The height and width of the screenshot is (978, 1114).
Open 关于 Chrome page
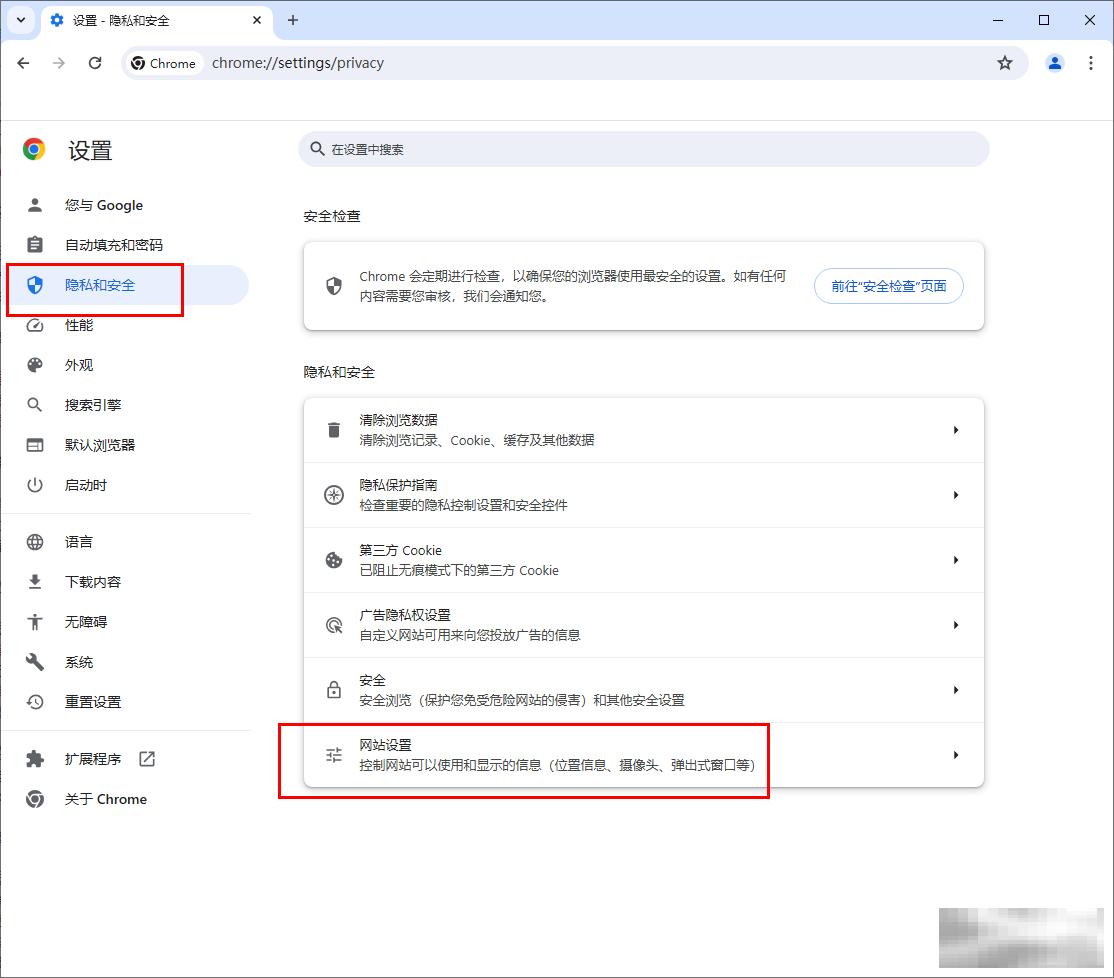(105, 799)
